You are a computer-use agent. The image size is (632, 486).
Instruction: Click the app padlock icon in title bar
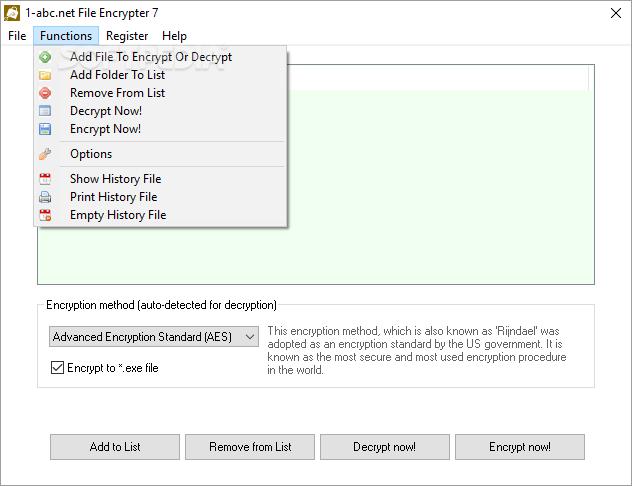(x=12, y=13)
